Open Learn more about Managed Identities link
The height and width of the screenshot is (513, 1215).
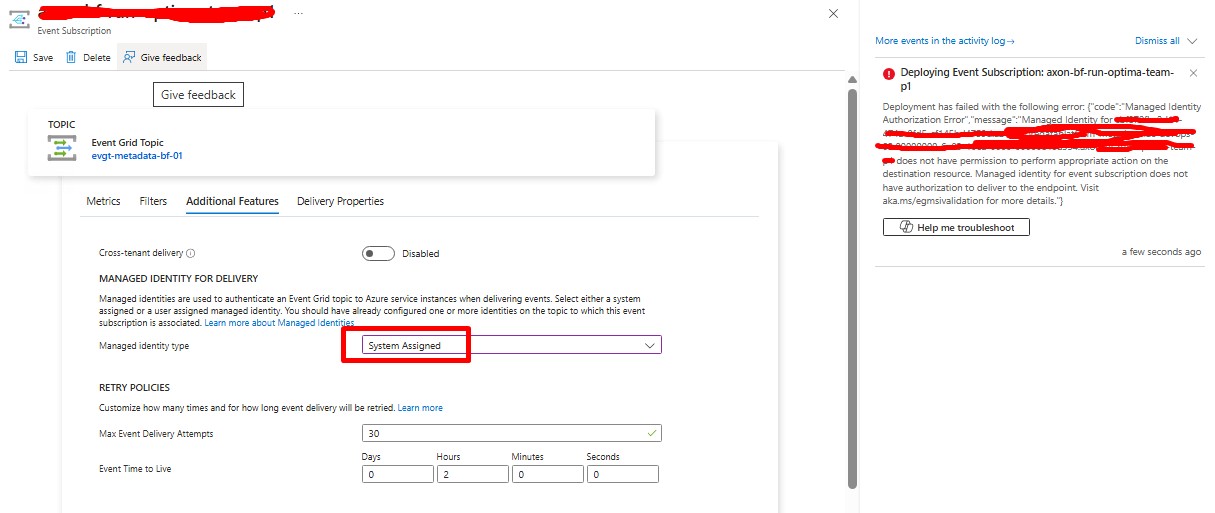[x=279, y=323]
